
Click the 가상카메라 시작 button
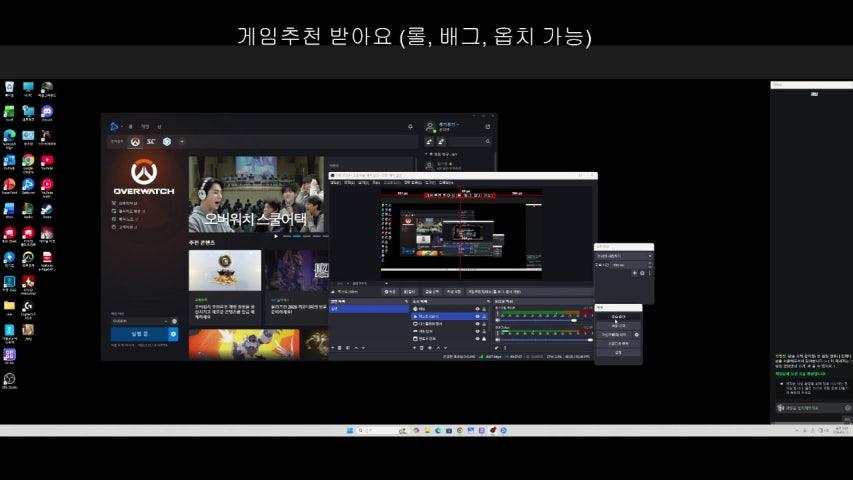[615, 334]
